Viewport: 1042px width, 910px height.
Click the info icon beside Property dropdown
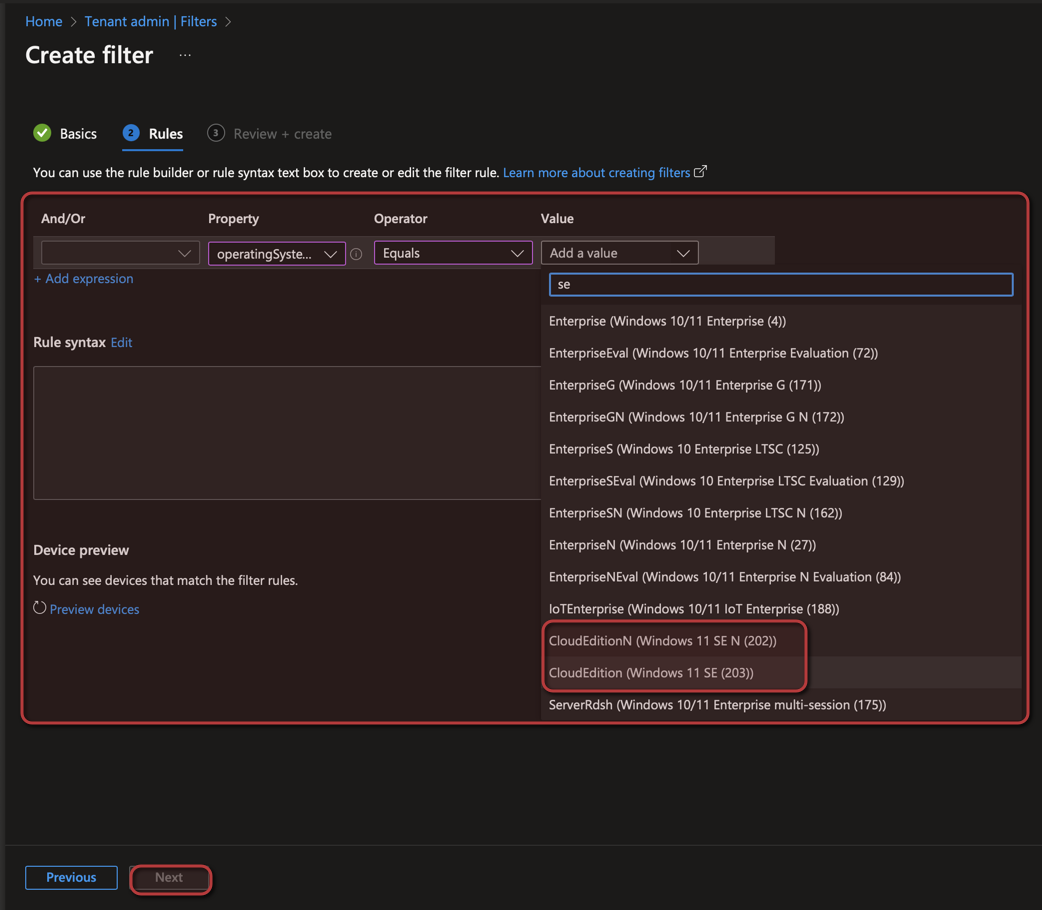356,254
